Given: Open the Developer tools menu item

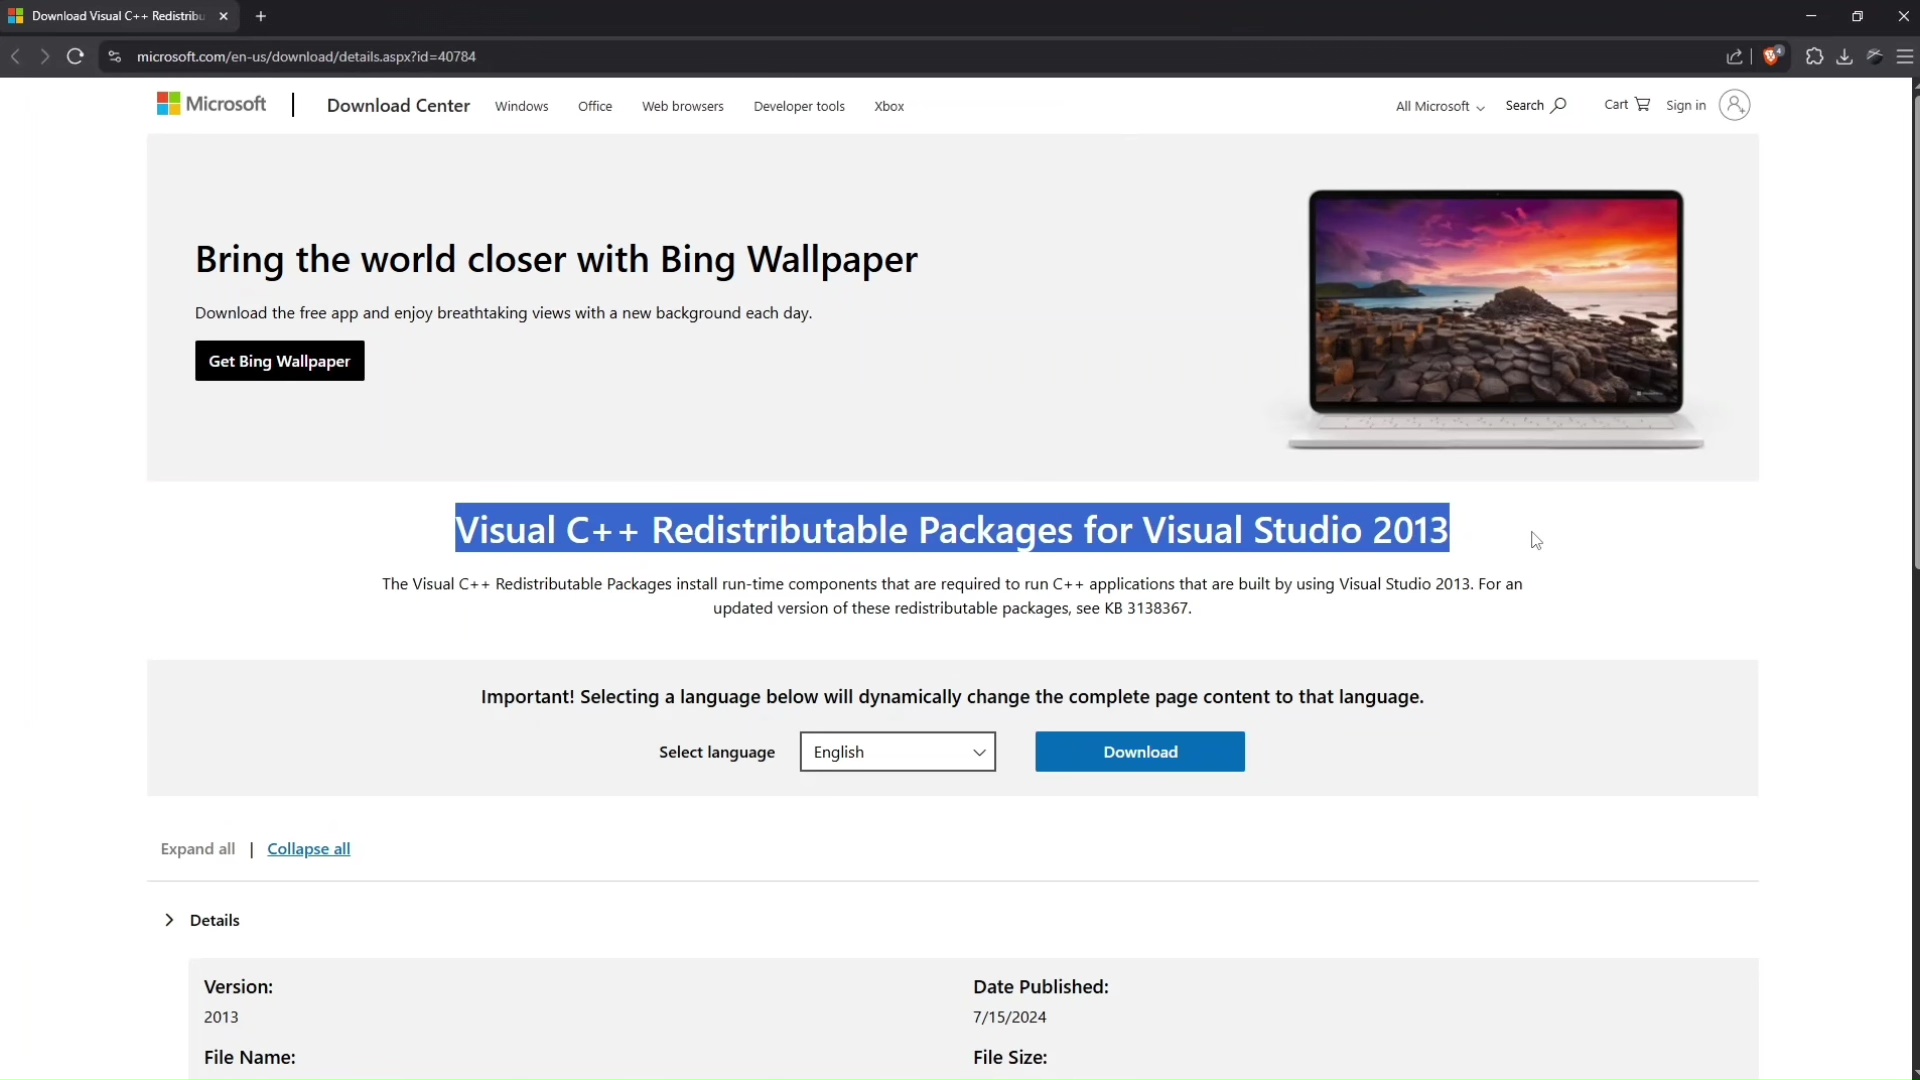Looking at the screenshot, I should click(x=799, y=106).
